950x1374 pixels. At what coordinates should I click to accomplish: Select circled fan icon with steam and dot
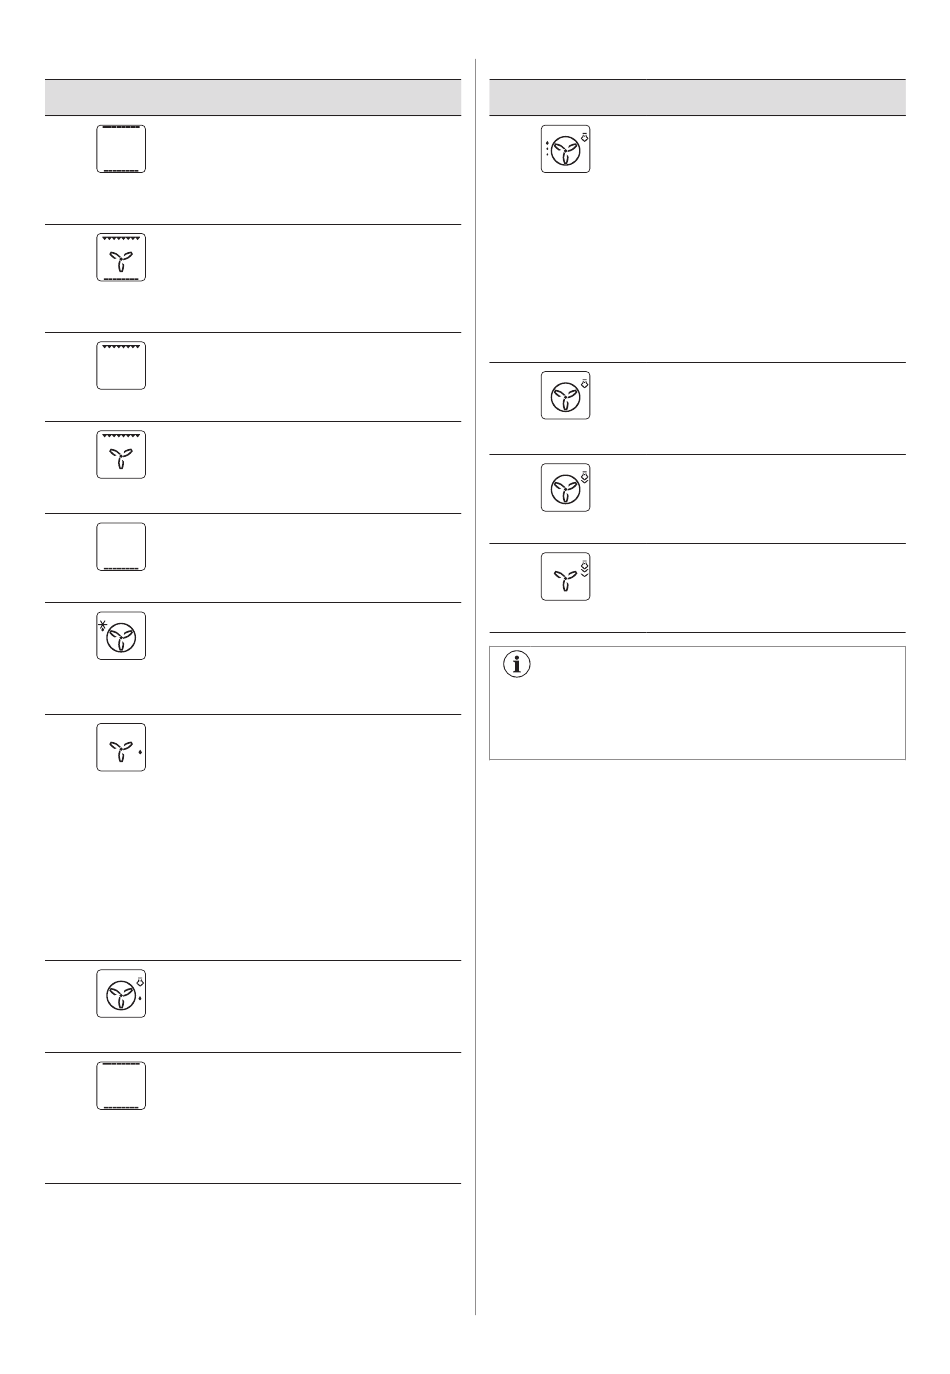click(x=121, y=993)
